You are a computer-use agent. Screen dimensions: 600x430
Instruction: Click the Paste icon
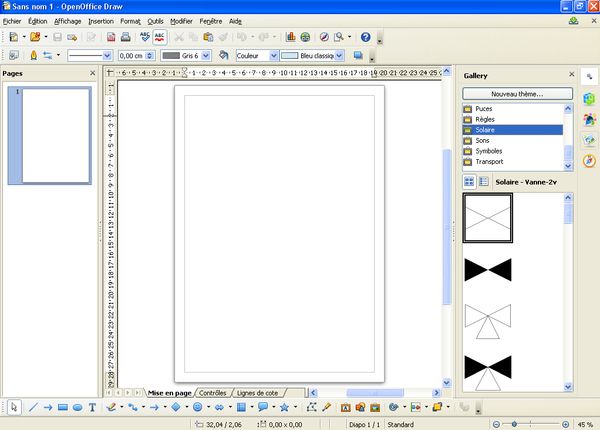(x=208, y=37)
